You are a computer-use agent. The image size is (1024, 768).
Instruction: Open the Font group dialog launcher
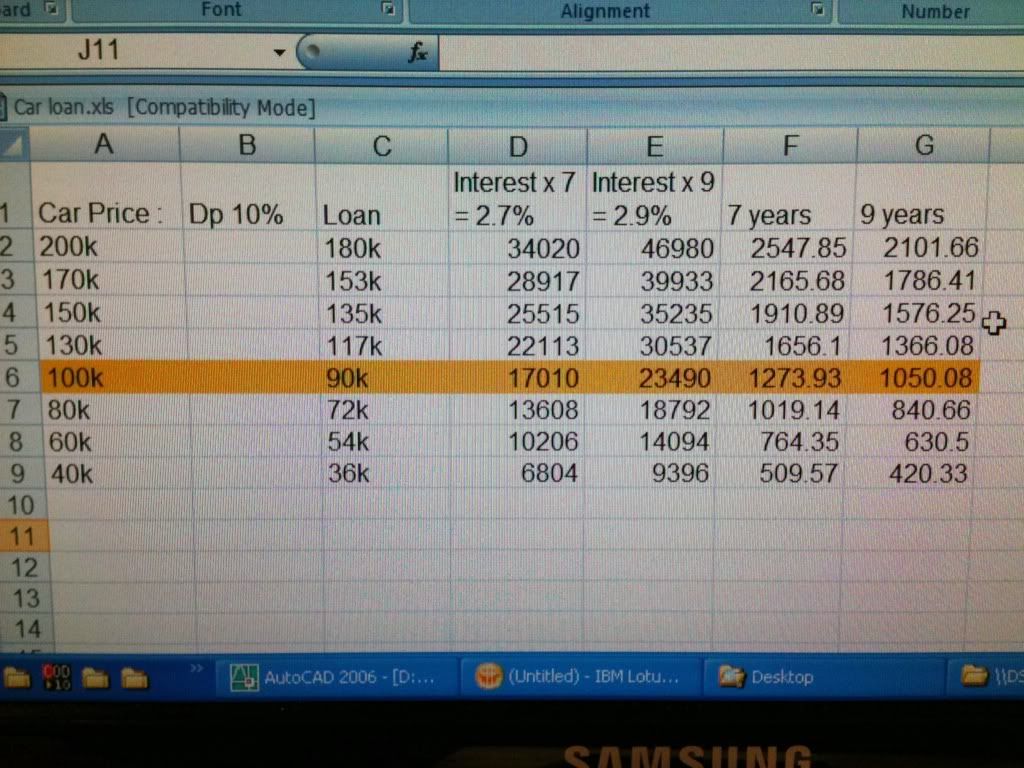(389, 10)
